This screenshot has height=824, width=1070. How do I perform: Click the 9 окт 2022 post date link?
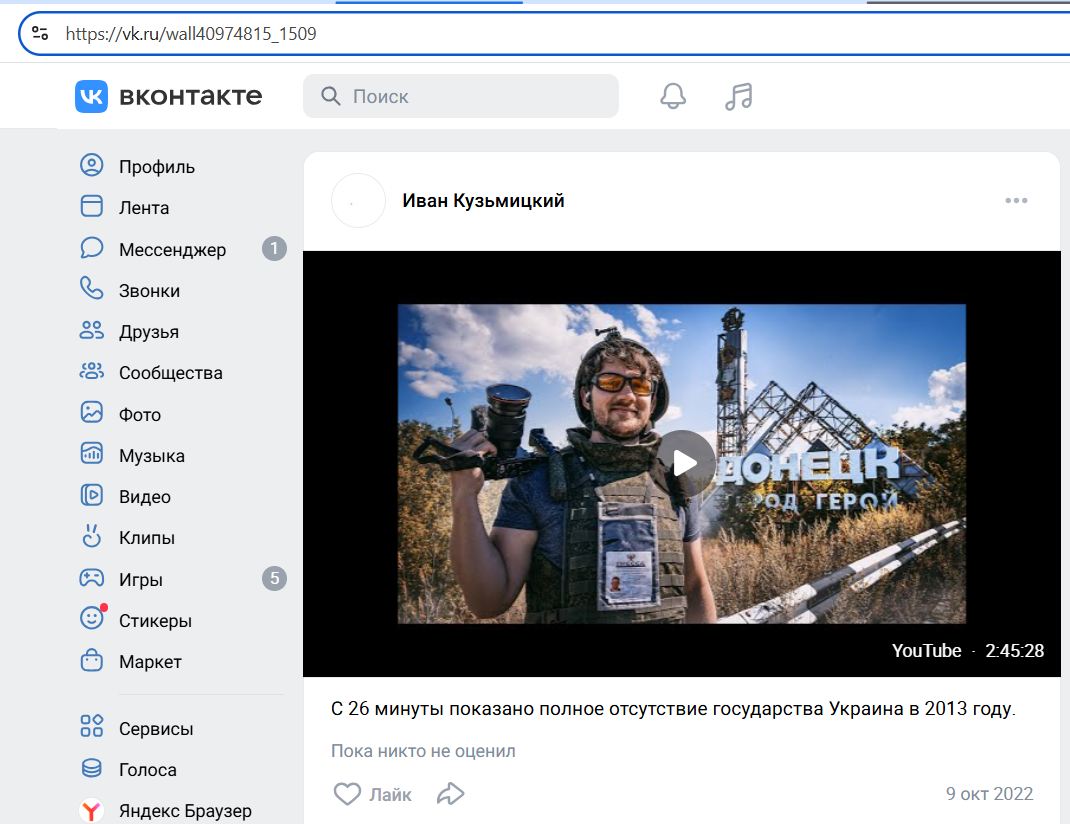989,794
